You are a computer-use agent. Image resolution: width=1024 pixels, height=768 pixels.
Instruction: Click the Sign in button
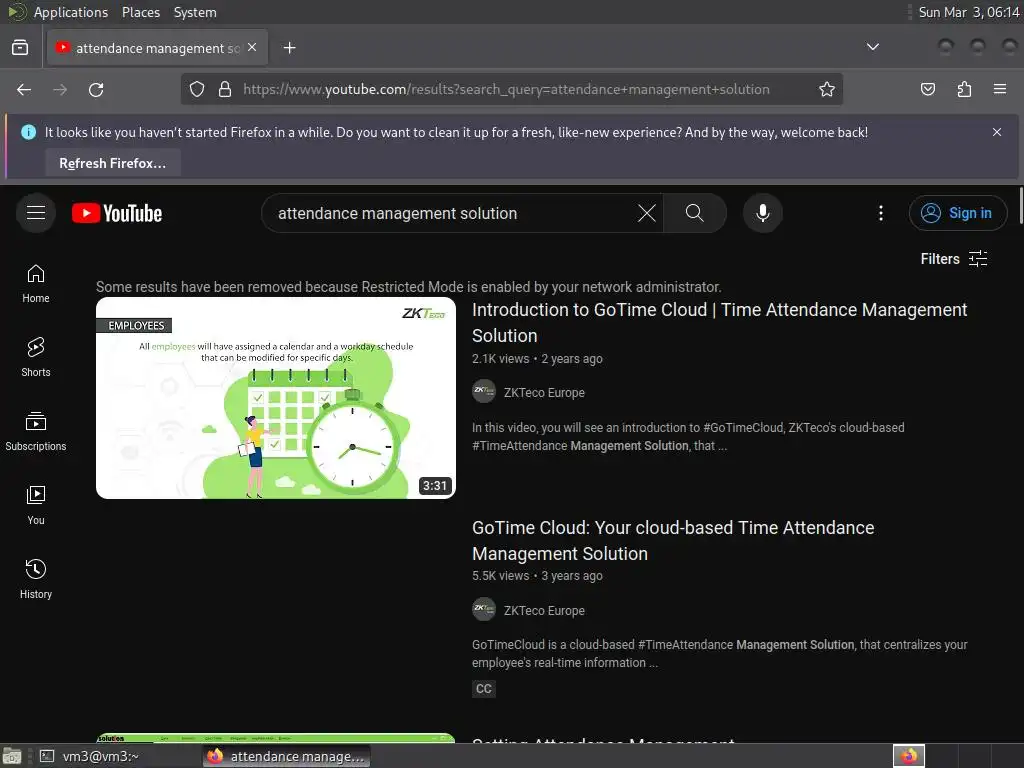958,213
